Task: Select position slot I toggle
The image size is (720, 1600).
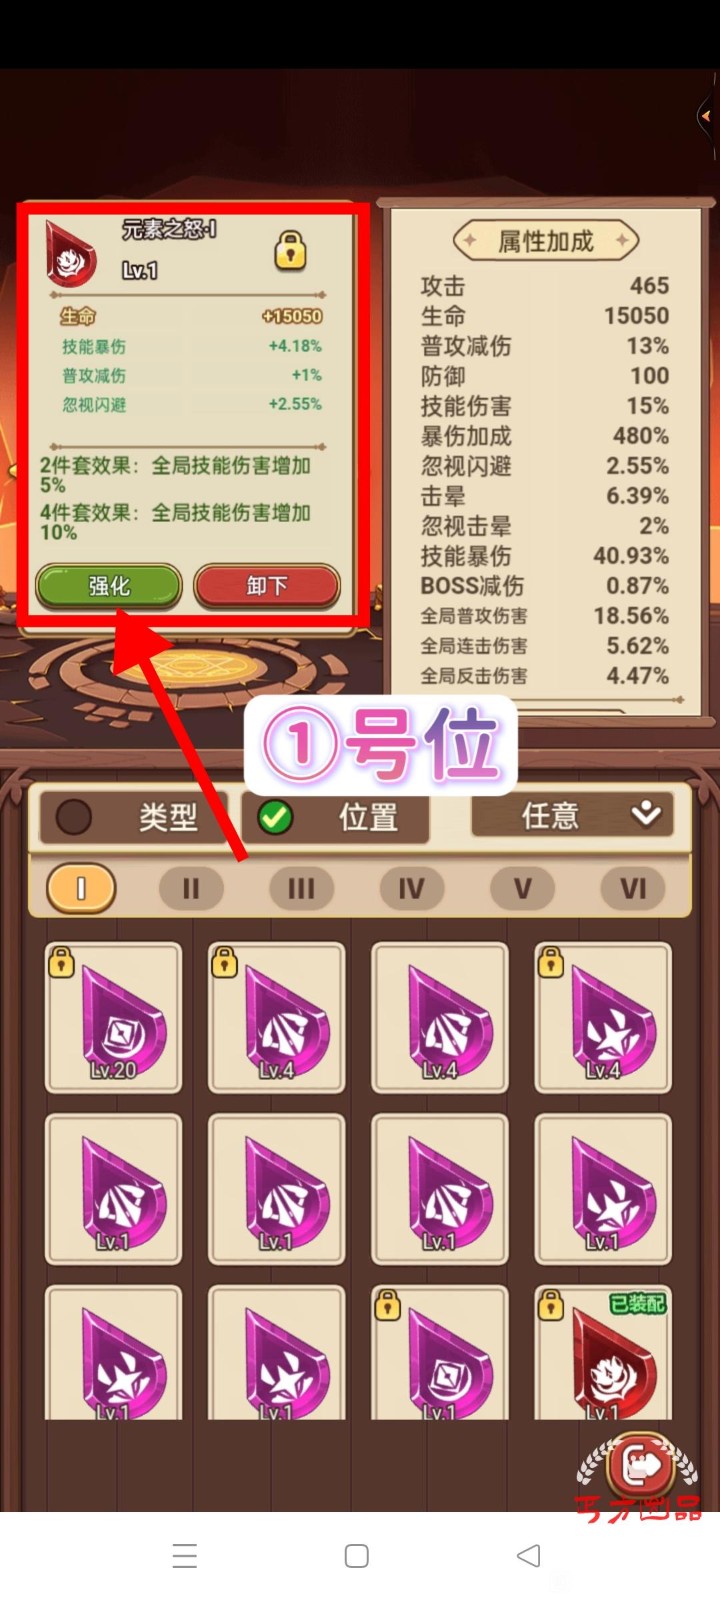Action: [x=81, y=888]
